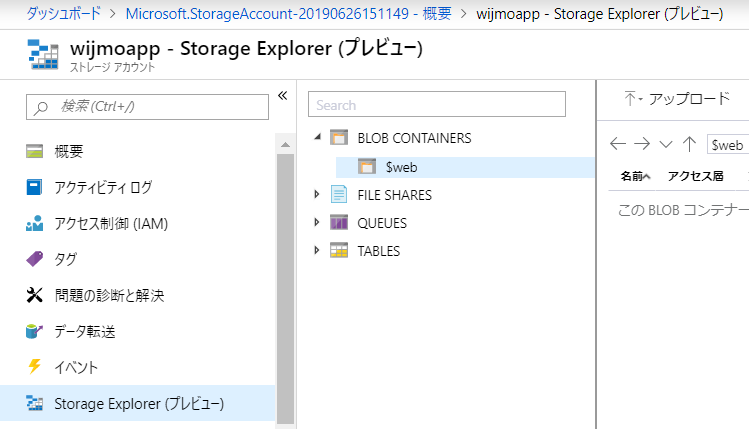749x429 pixels.
Task: Open the データ転送 menu item
Action: coord(85,331)
